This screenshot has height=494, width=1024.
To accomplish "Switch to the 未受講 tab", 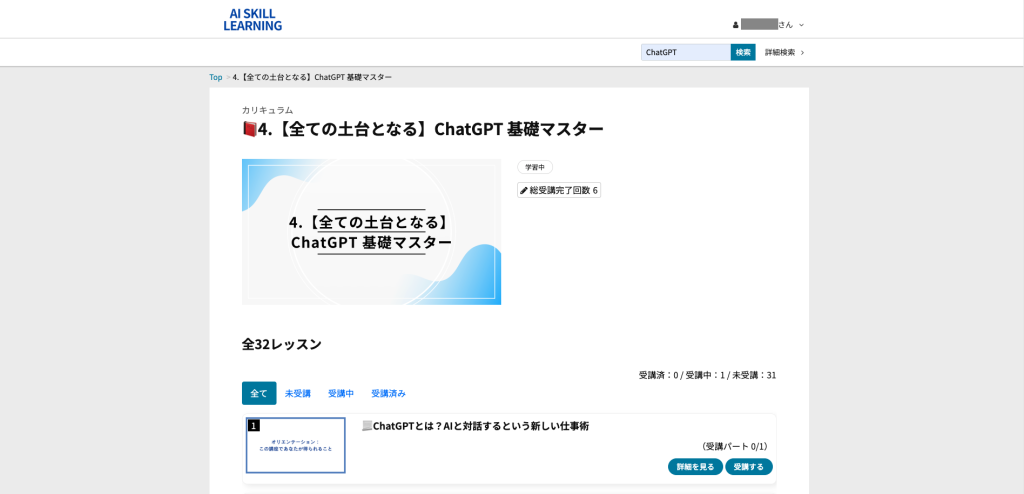I will 298,393.
